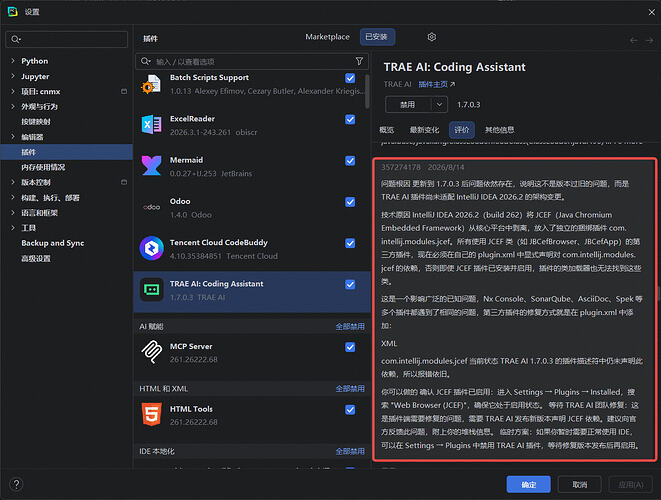Screen dimensions: 661x500
Task: Expand the 语言和框架 node
Action: [13, 212]
